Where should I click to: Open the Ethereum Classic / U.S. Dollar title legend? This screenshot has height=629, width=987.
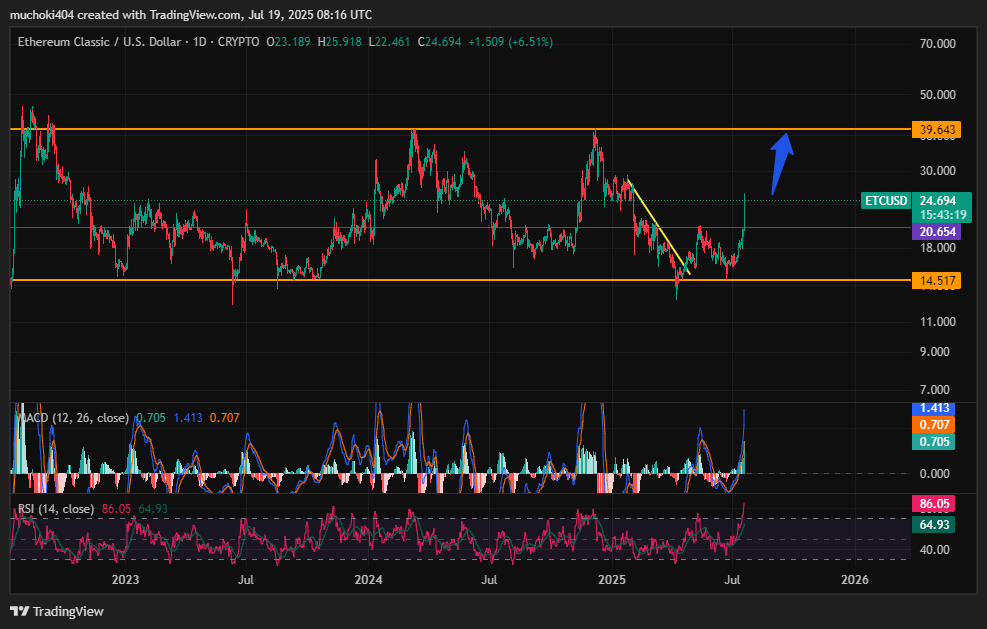click(x=138, y=42)
